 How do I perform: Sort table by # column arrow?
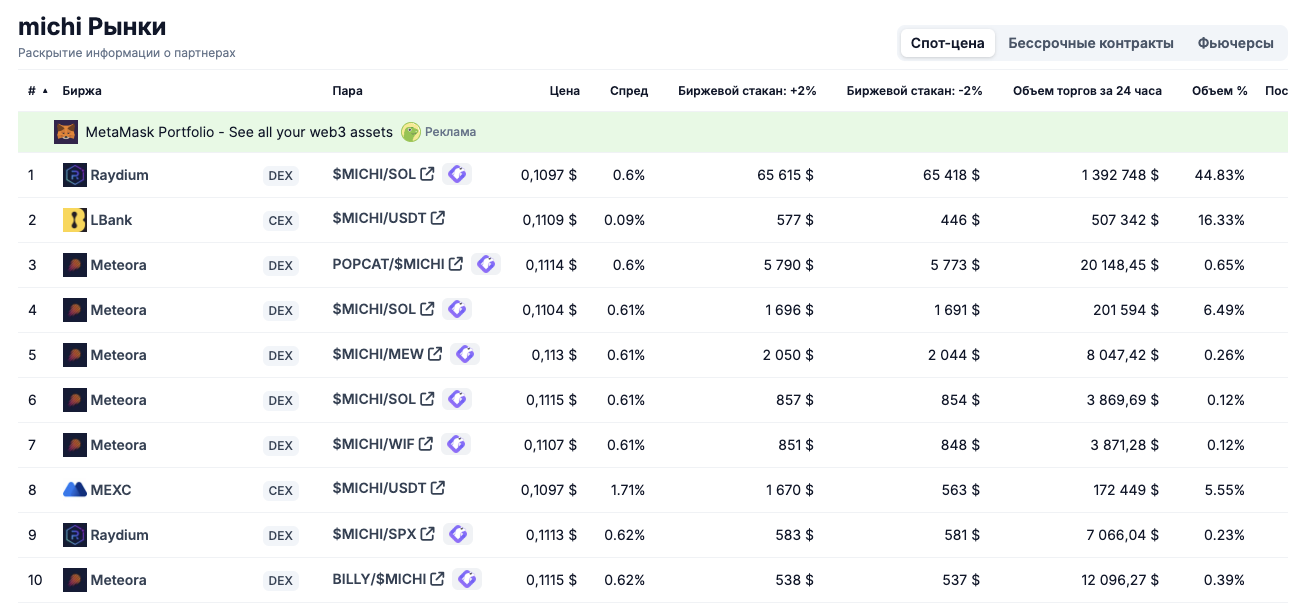coord(45,91)
